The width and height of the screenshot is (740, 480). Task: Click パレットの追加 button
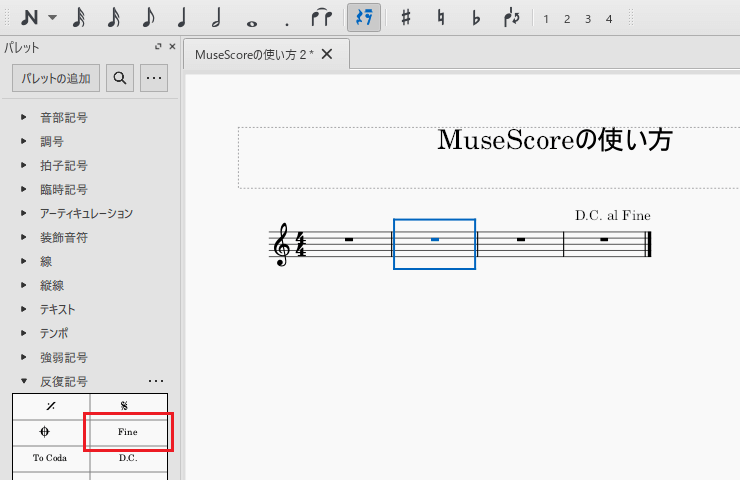point(56,78)
